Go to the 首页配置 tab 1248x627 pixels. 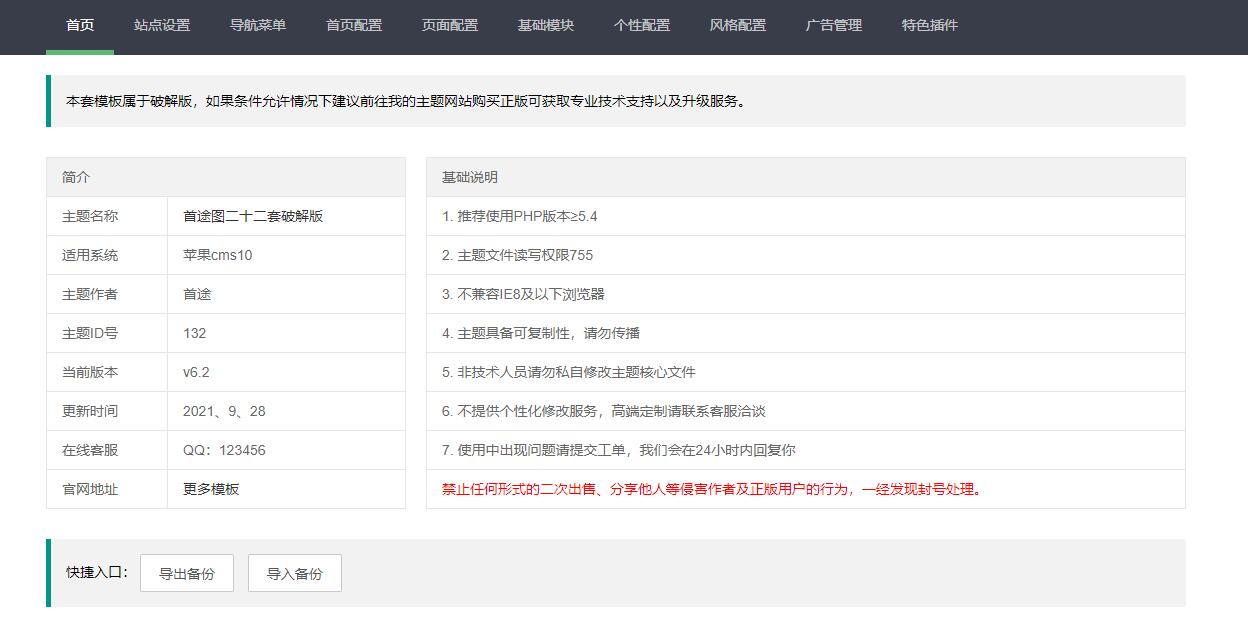pyautogui.click(x=354, y=25)
